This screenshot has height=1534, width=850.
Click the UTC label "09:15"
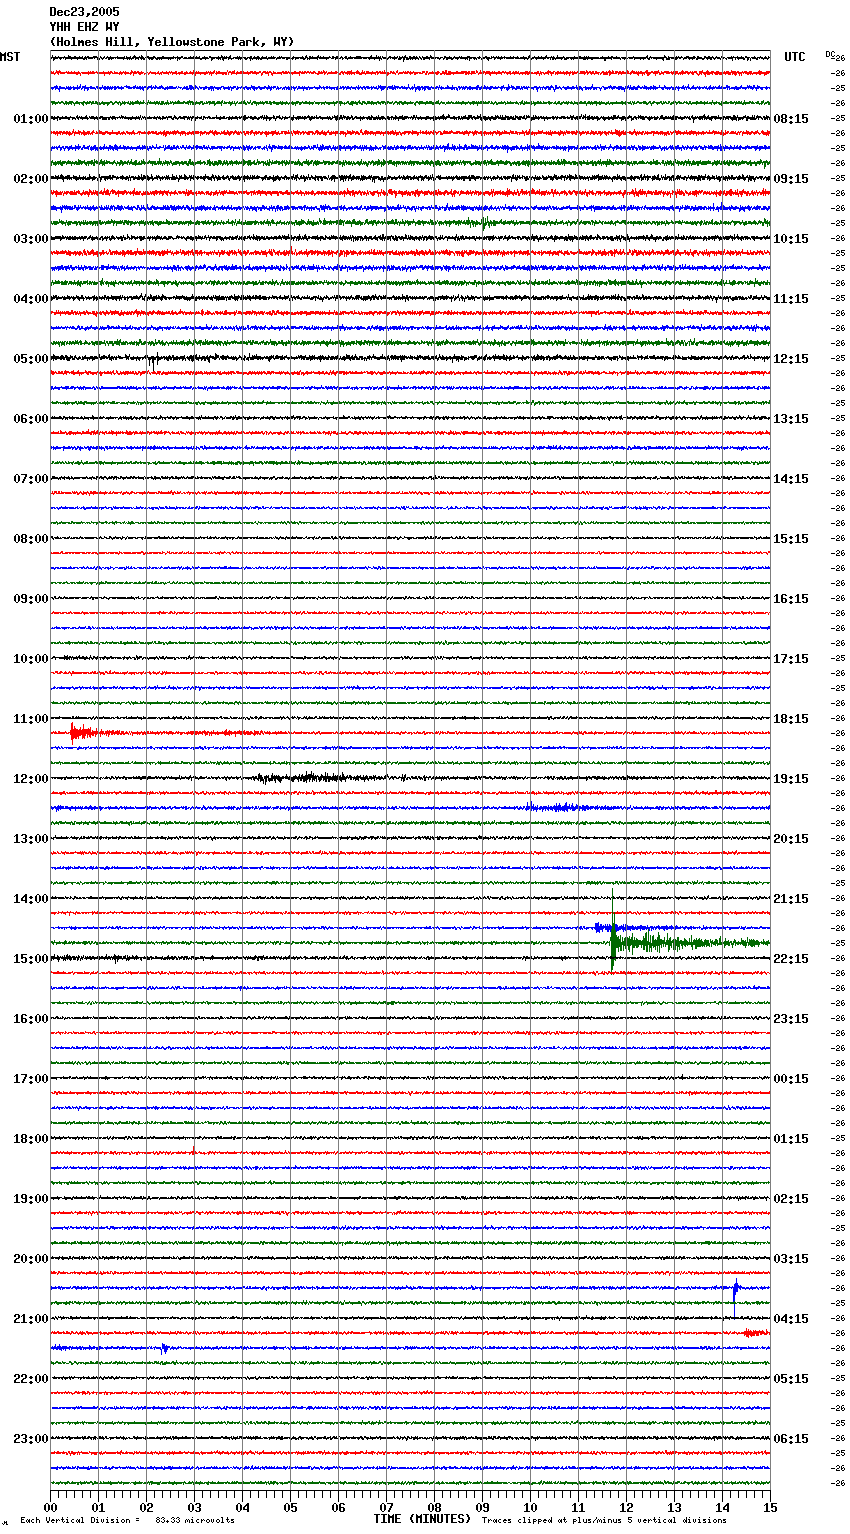pos(791,179)
